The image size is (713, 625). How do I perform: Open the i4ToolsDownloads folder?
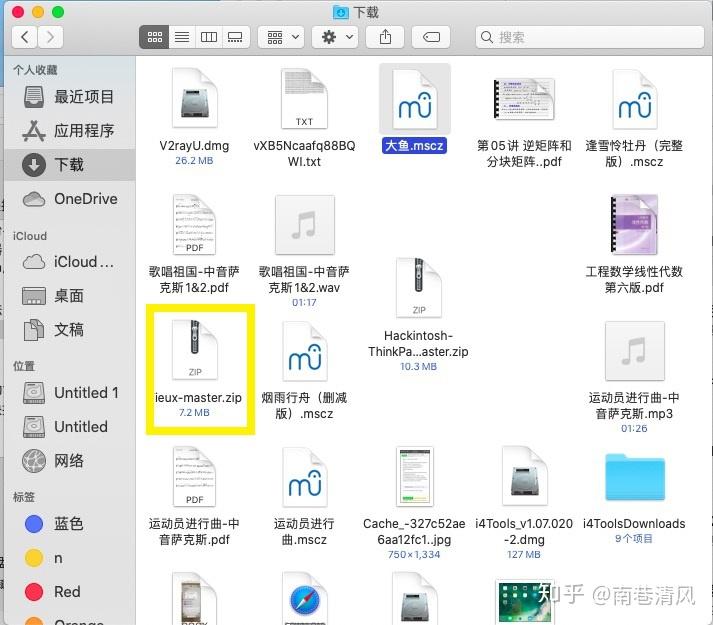point(634,495)
